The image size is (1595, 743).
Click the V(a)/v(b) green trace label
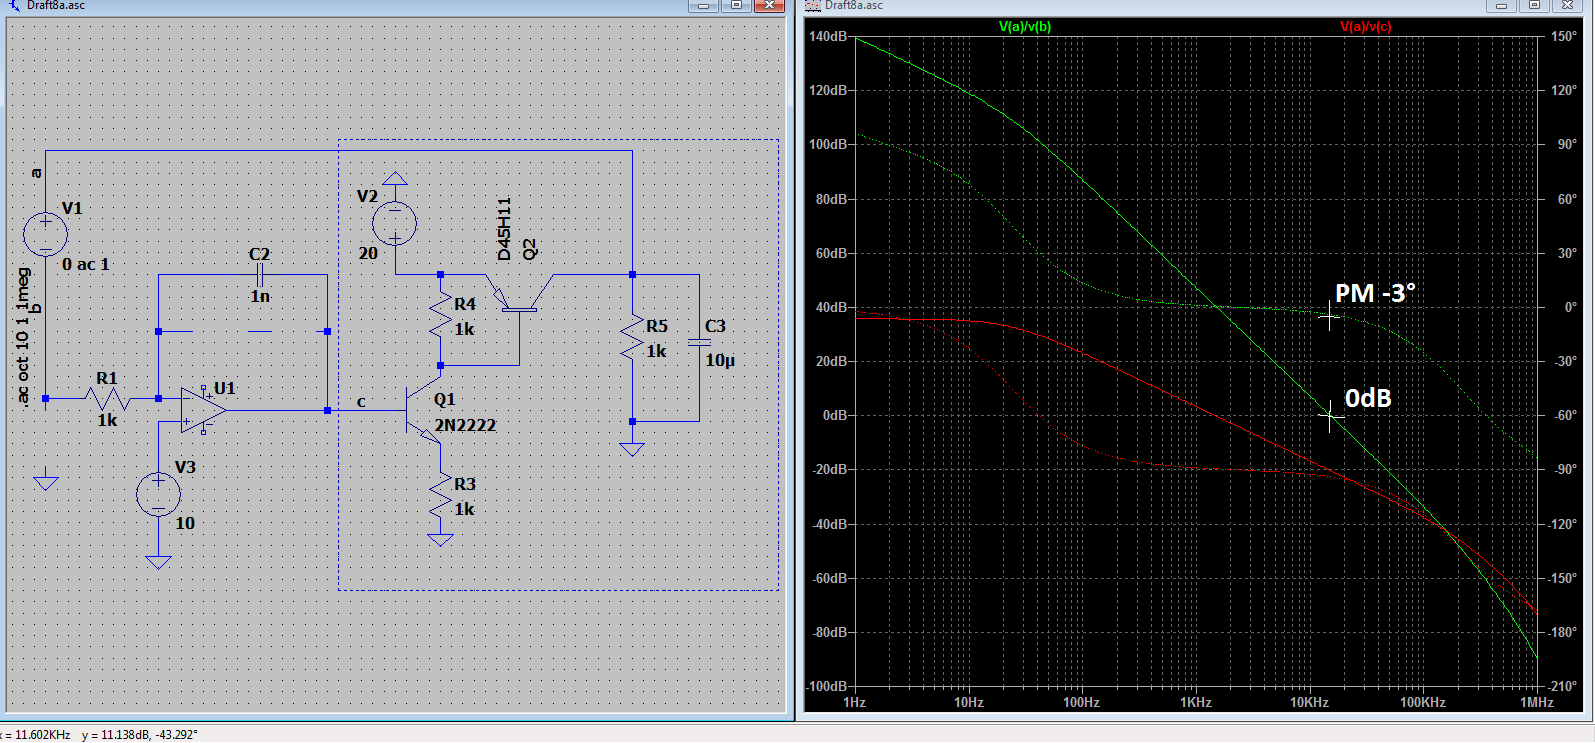coord(1025,27)
